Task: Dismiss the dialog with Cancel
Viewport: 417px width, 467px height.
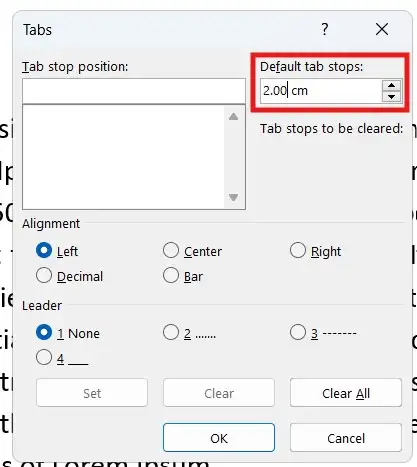Action: [346, 438]
